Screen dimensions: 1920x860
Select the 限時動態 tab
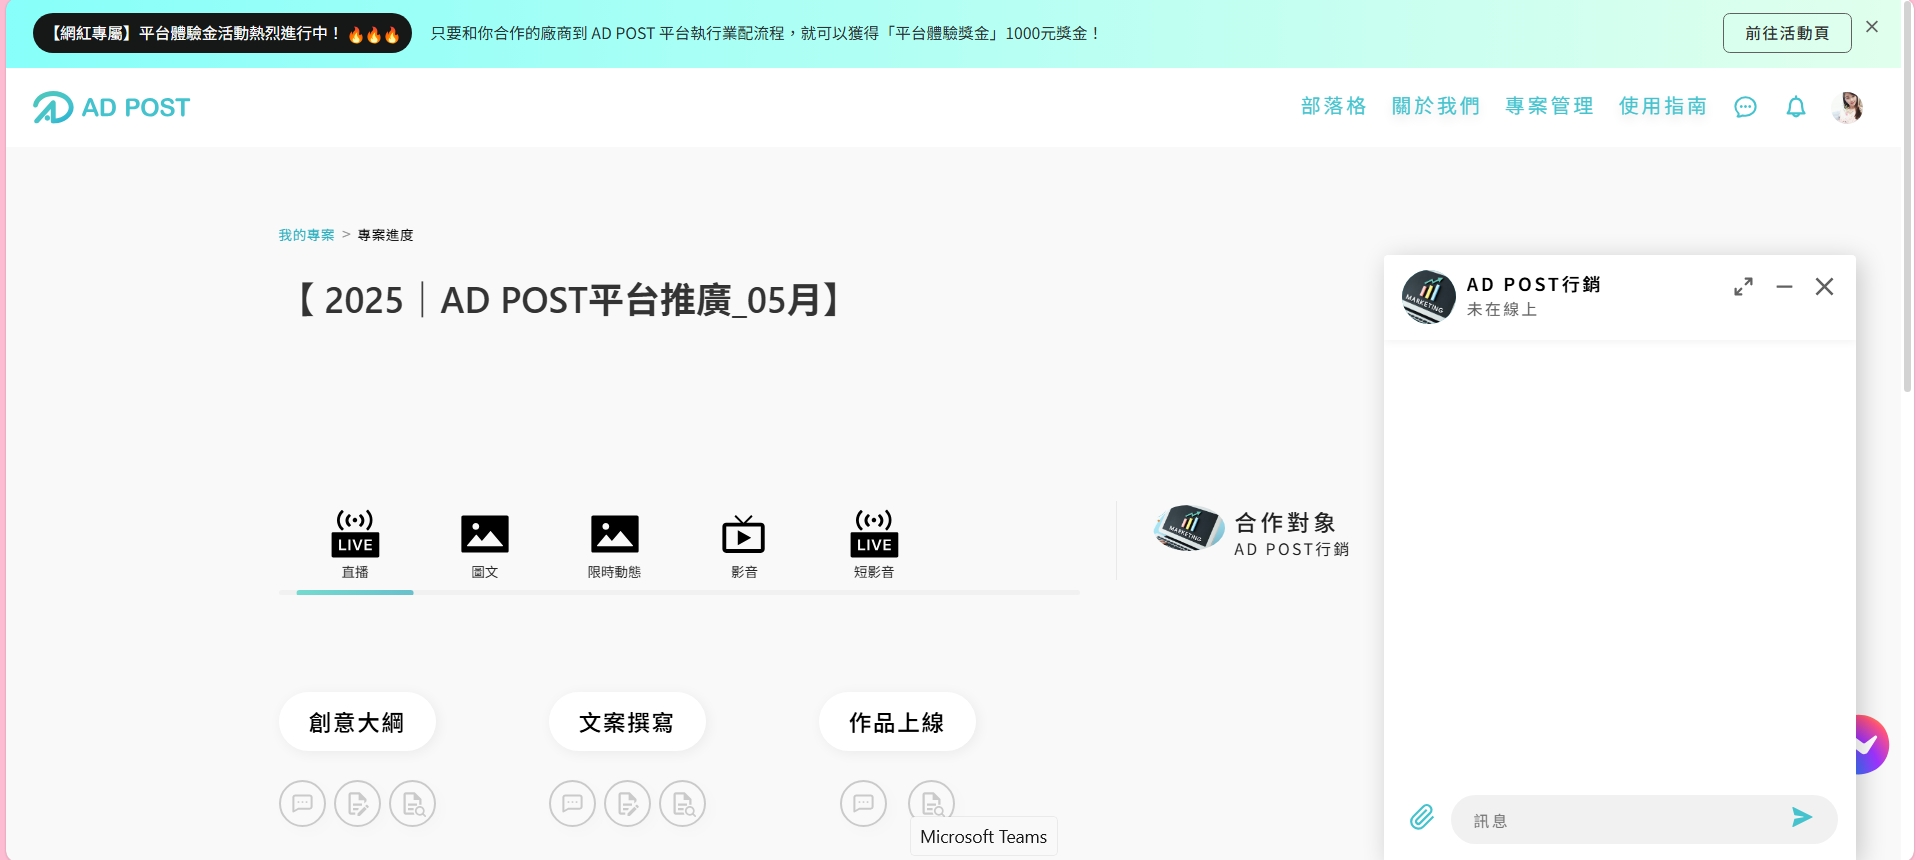614,545
